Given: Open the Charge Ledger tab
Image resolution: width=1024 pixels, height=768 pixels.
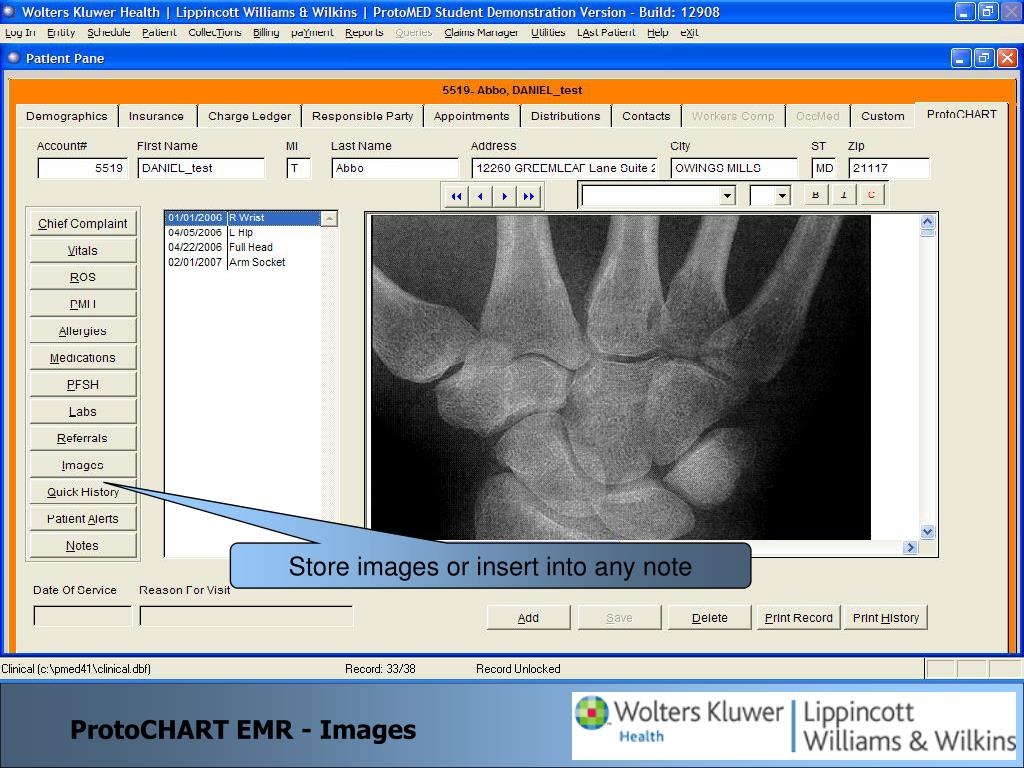Looking at the screenshot, I should (249, 116).
